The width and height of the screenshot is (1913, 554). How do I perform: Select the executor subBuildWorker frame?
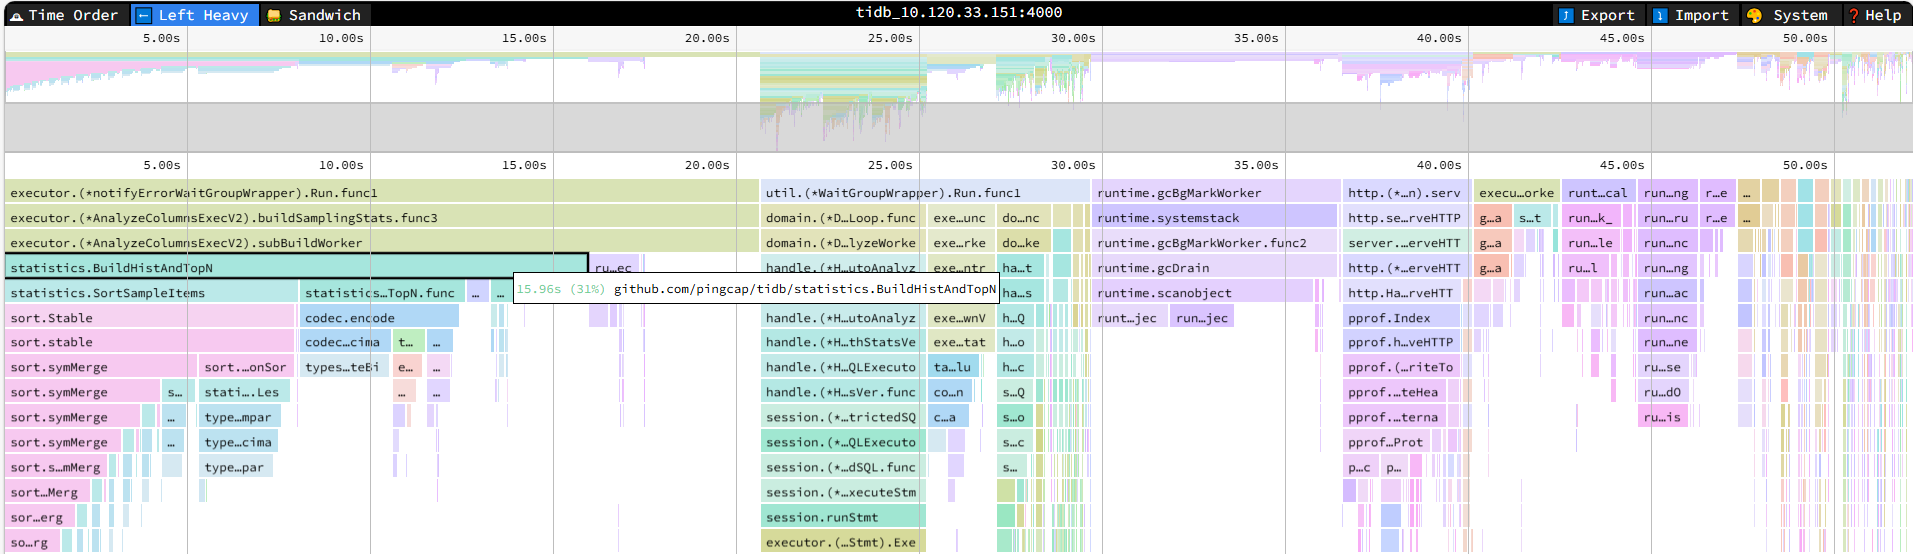pos(380,243)
